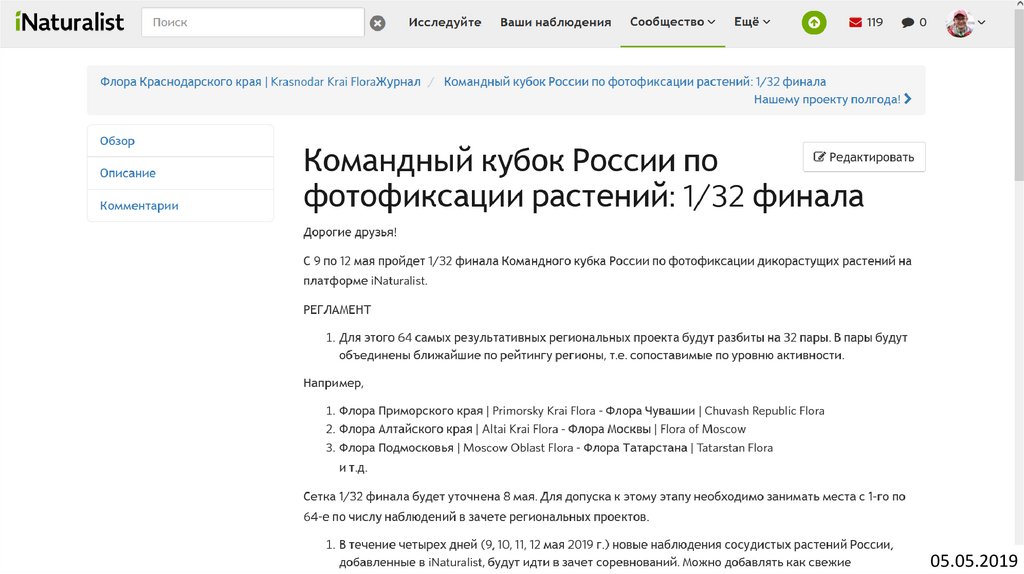Open the Командный кубок России breadcrumb link
This screenshot has width=1024, height=574.
(635, 82)
